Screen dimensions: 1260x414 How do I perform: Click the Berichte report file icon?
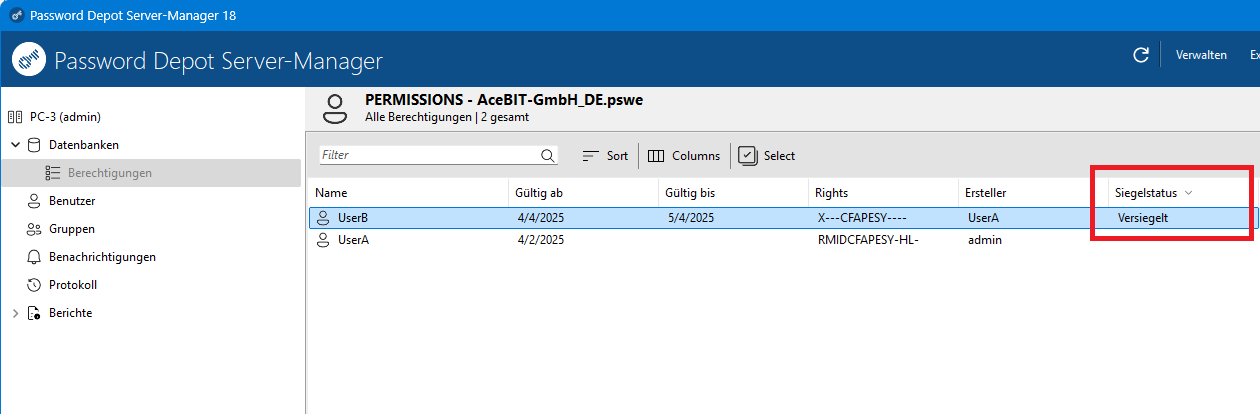(34, 313)
